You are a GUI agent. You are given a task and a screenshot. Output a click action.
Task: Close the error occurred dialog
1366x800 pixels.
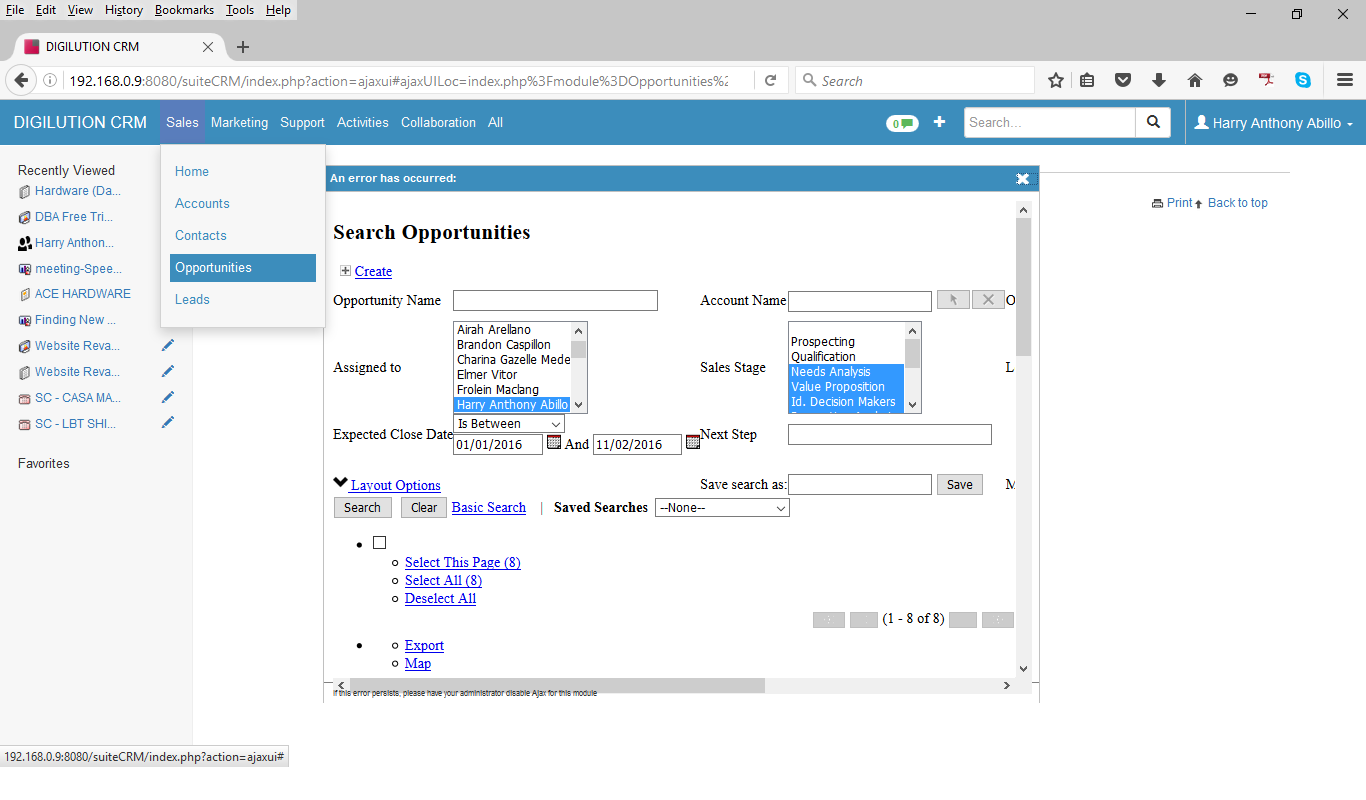click(x=1022, y=179)
